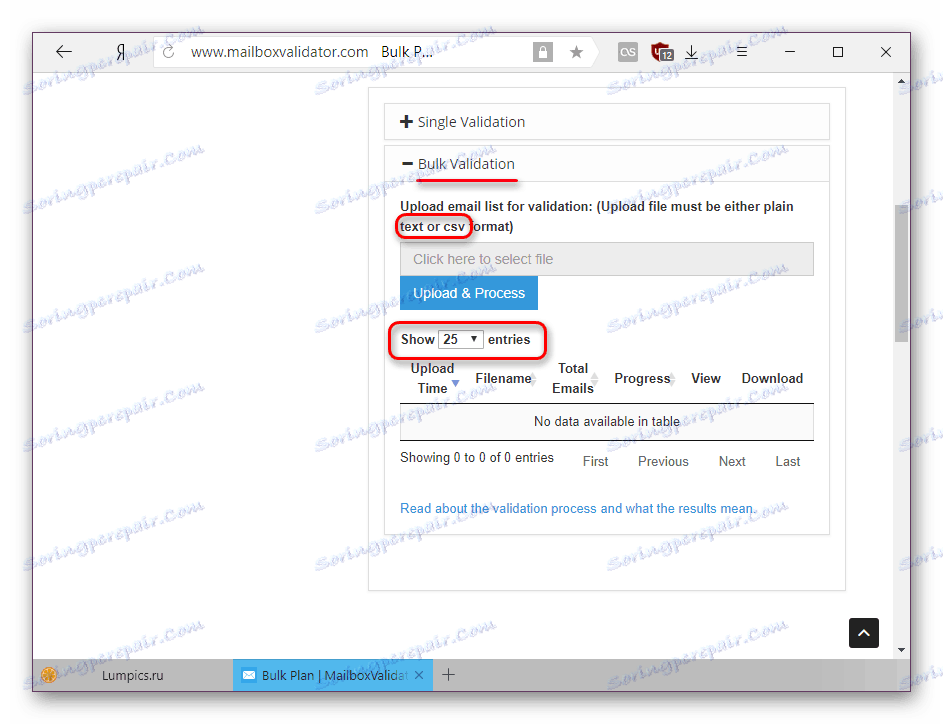Go to the Last page

(x=787, y=461)
